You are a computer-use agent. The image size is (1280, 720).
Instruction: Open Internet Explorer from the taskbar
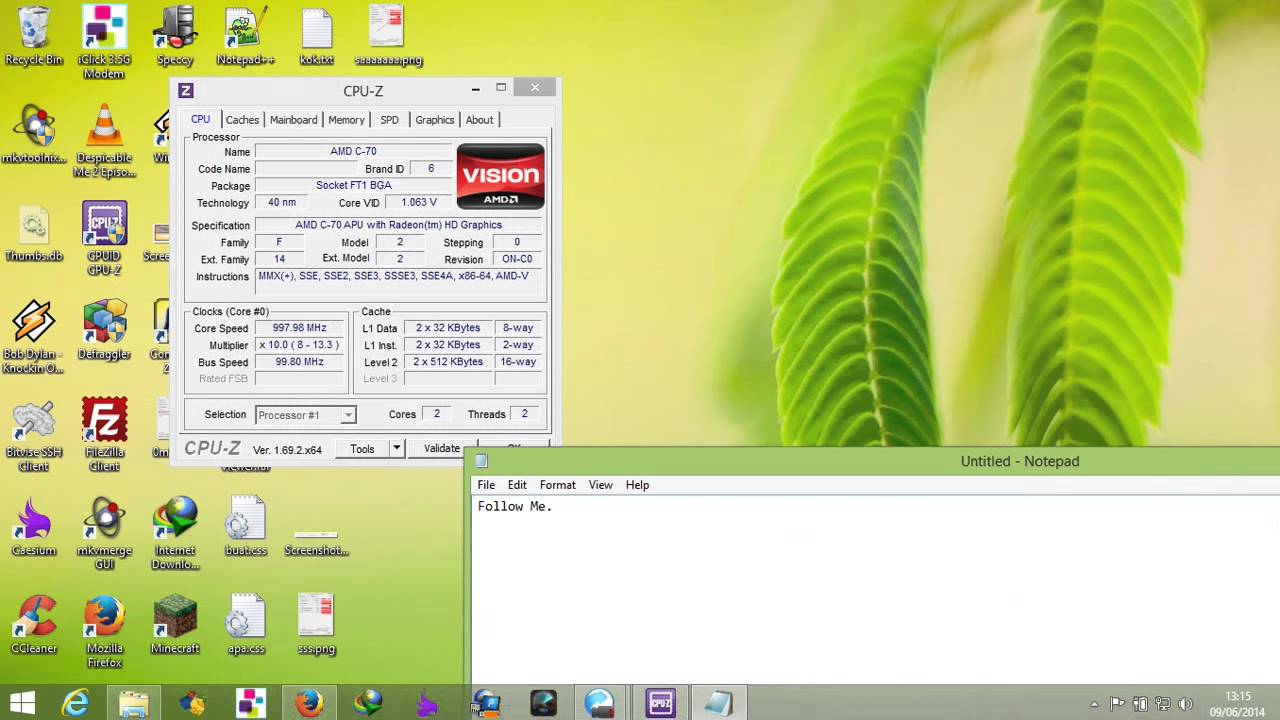pos(76,703)
